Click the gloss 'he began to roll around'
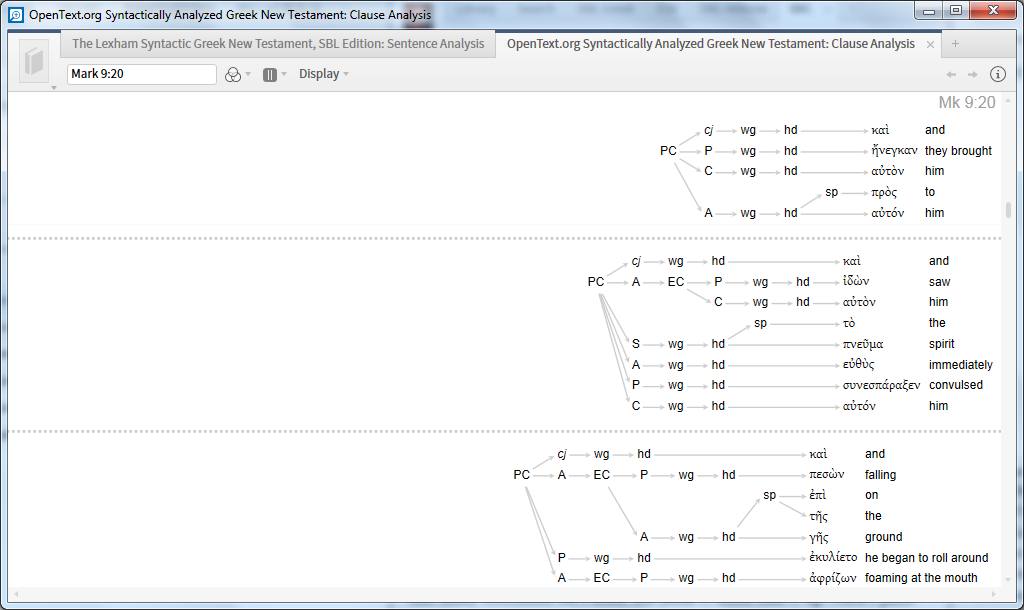Image resolution: width=1024 pixels, height=610 pixels. 926,558
